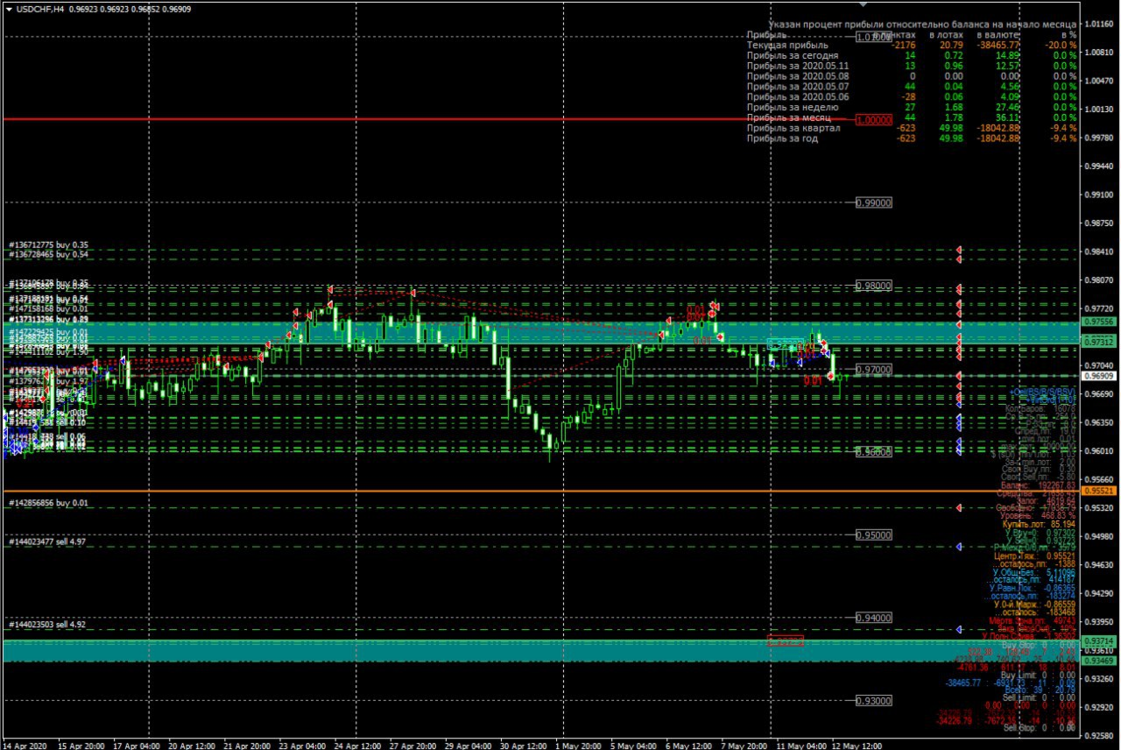Click the 'Прибыль за 2020.05.07' row label
Screen dimensions: 1121x750
point(797,87)
